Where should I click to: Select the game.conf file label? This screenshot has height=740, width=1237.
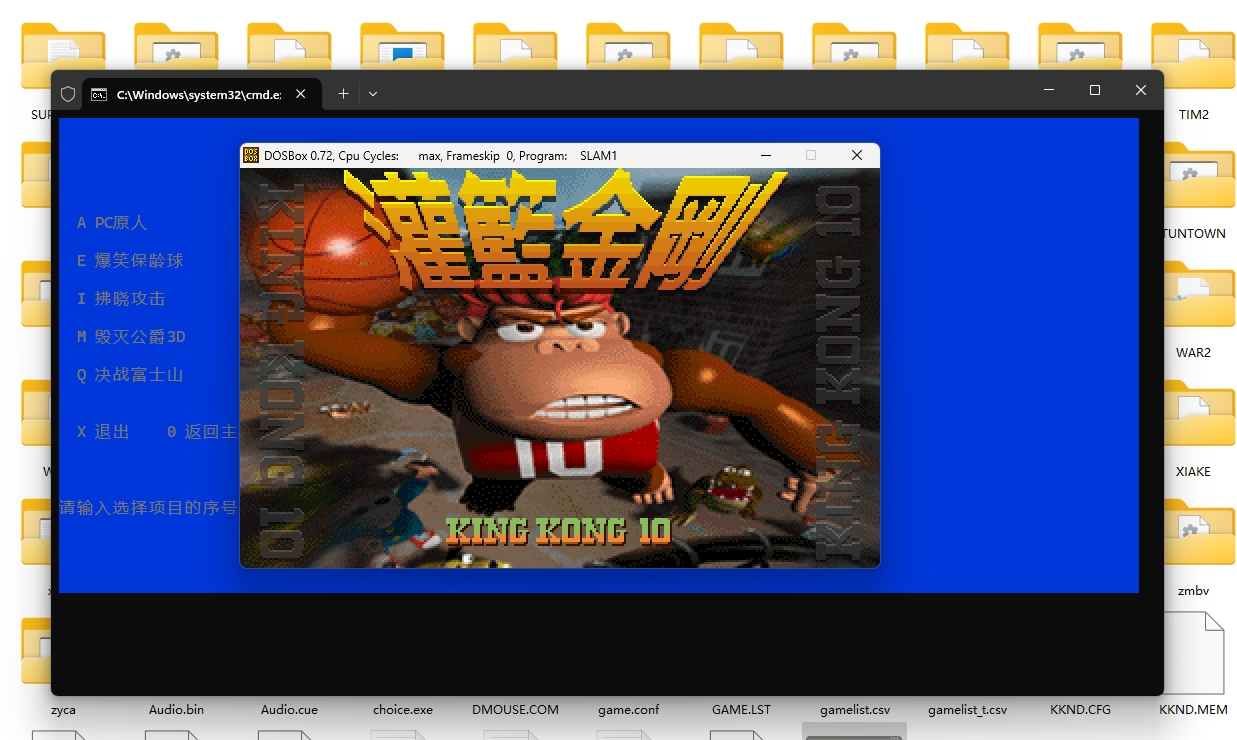click(x=628, y=710)
